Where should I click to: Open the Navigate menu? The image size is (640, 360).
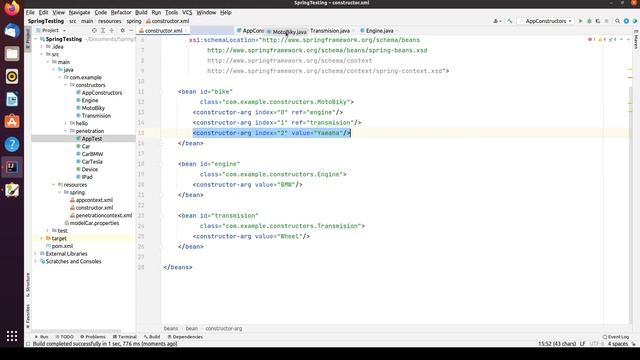click(79, 12)
